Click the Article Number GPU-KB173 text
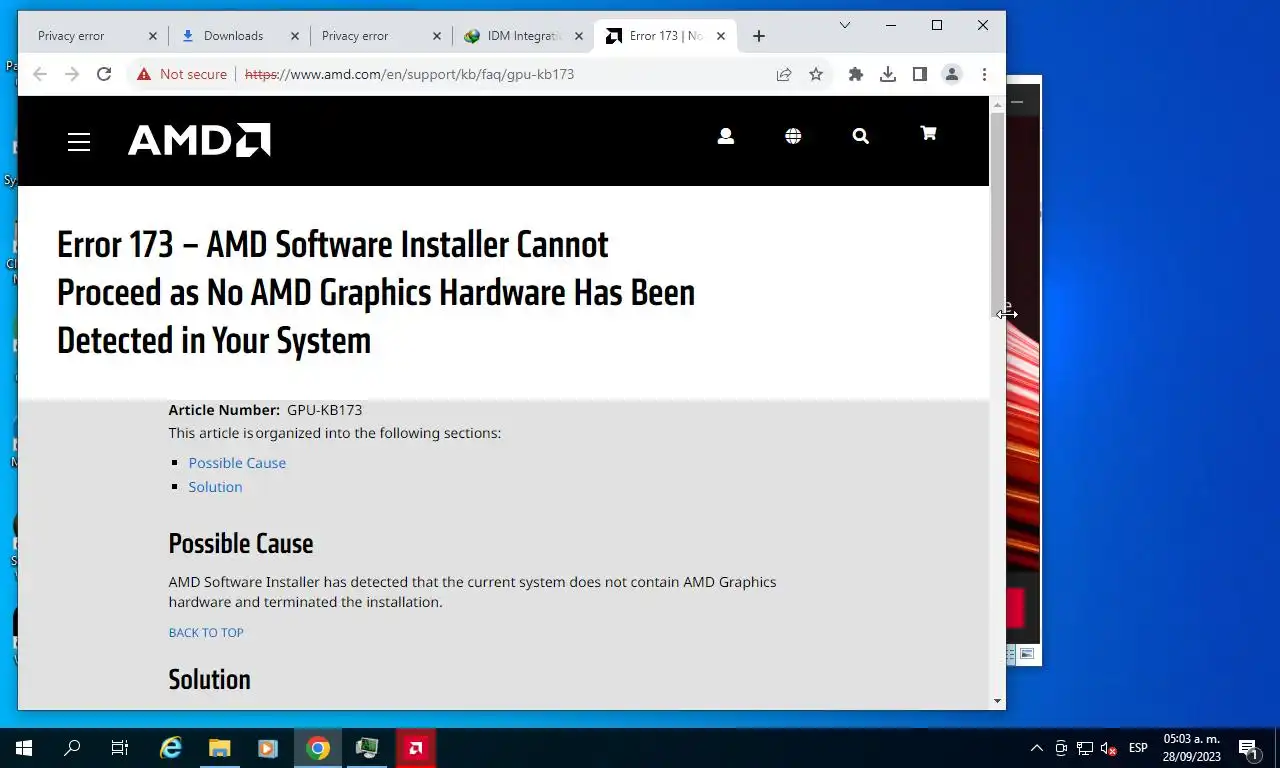 tap(265, 410)
